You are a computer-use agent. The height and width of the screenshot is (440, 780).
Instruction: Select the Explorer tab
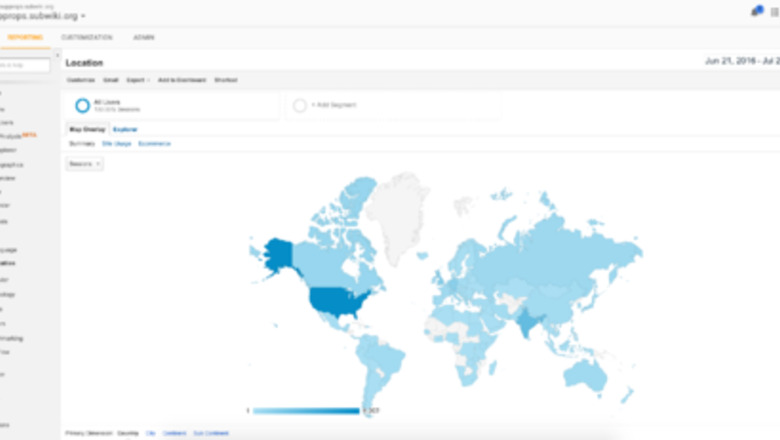click(x=125, y=129)
